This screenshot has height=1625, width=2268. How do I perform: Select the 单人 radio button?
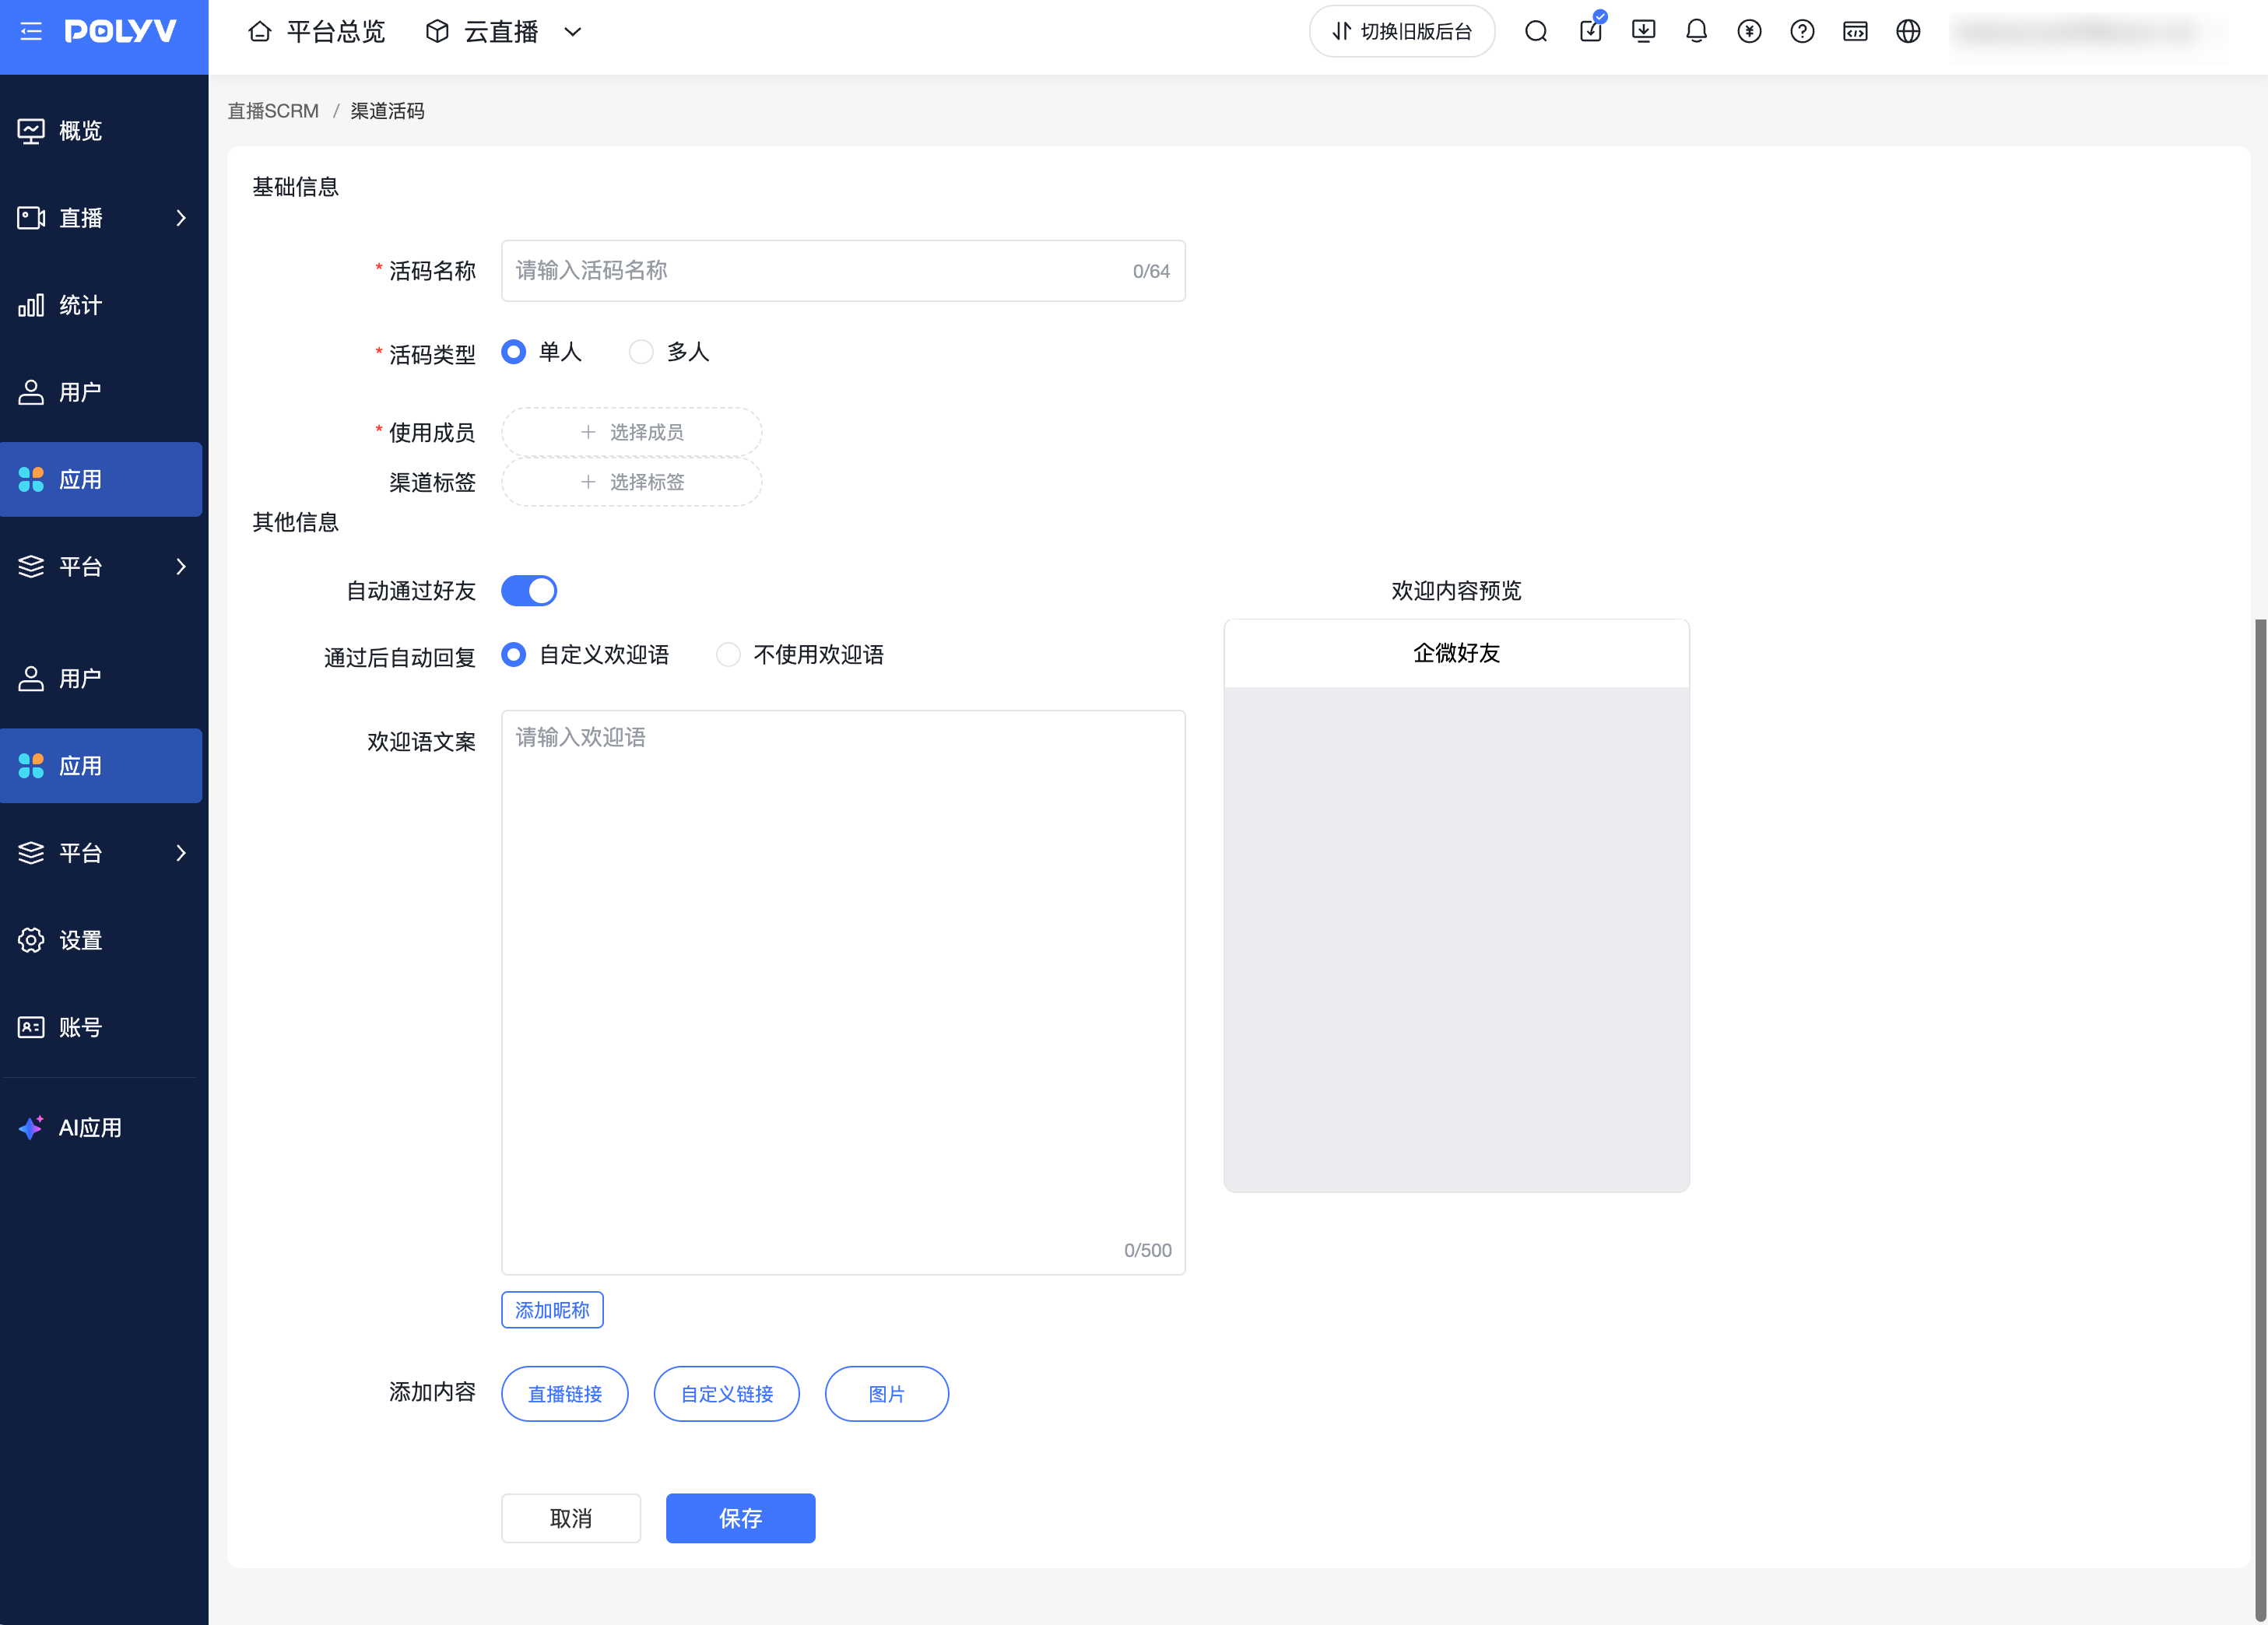click(x=514, y=352)
